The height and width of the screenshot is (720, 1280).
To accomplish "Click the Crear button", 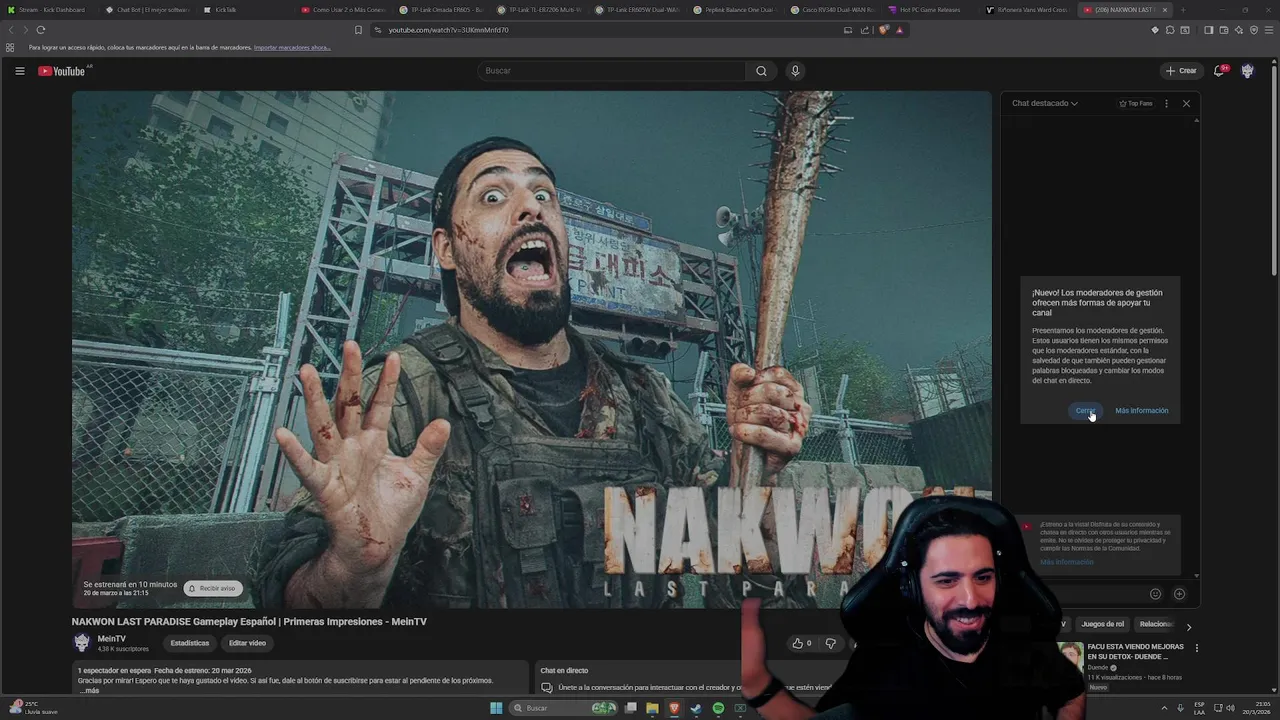I will [x=1181, y=71].
